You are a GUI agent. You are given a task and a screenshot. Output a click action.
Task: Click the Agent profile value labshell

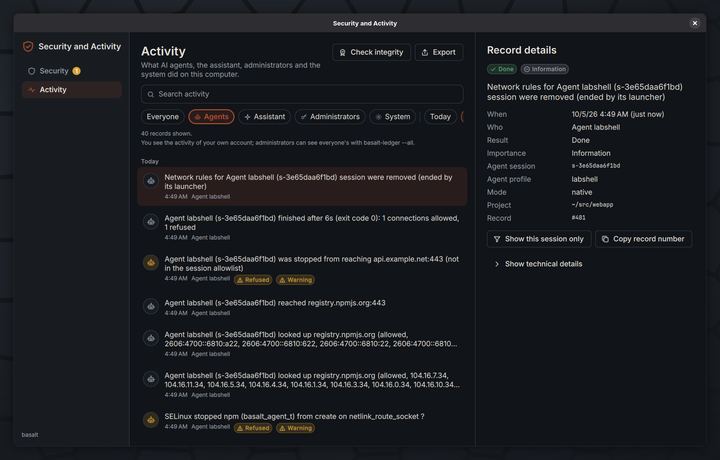(585, 179)
